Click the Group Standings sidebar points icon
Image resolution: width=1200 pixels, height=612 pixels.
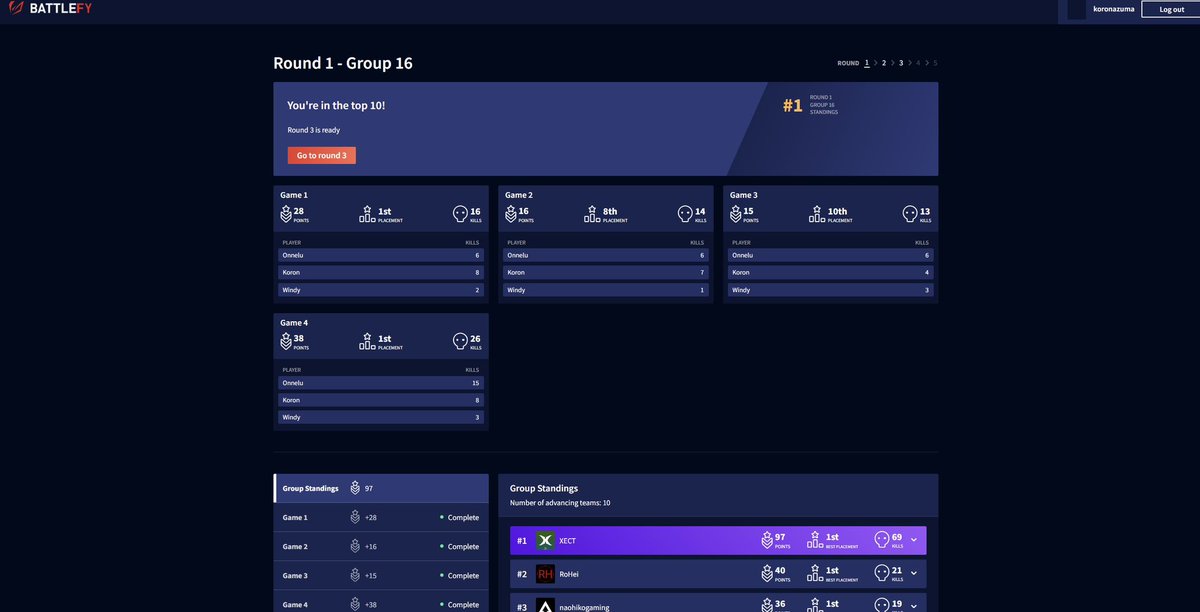[355, 488]
